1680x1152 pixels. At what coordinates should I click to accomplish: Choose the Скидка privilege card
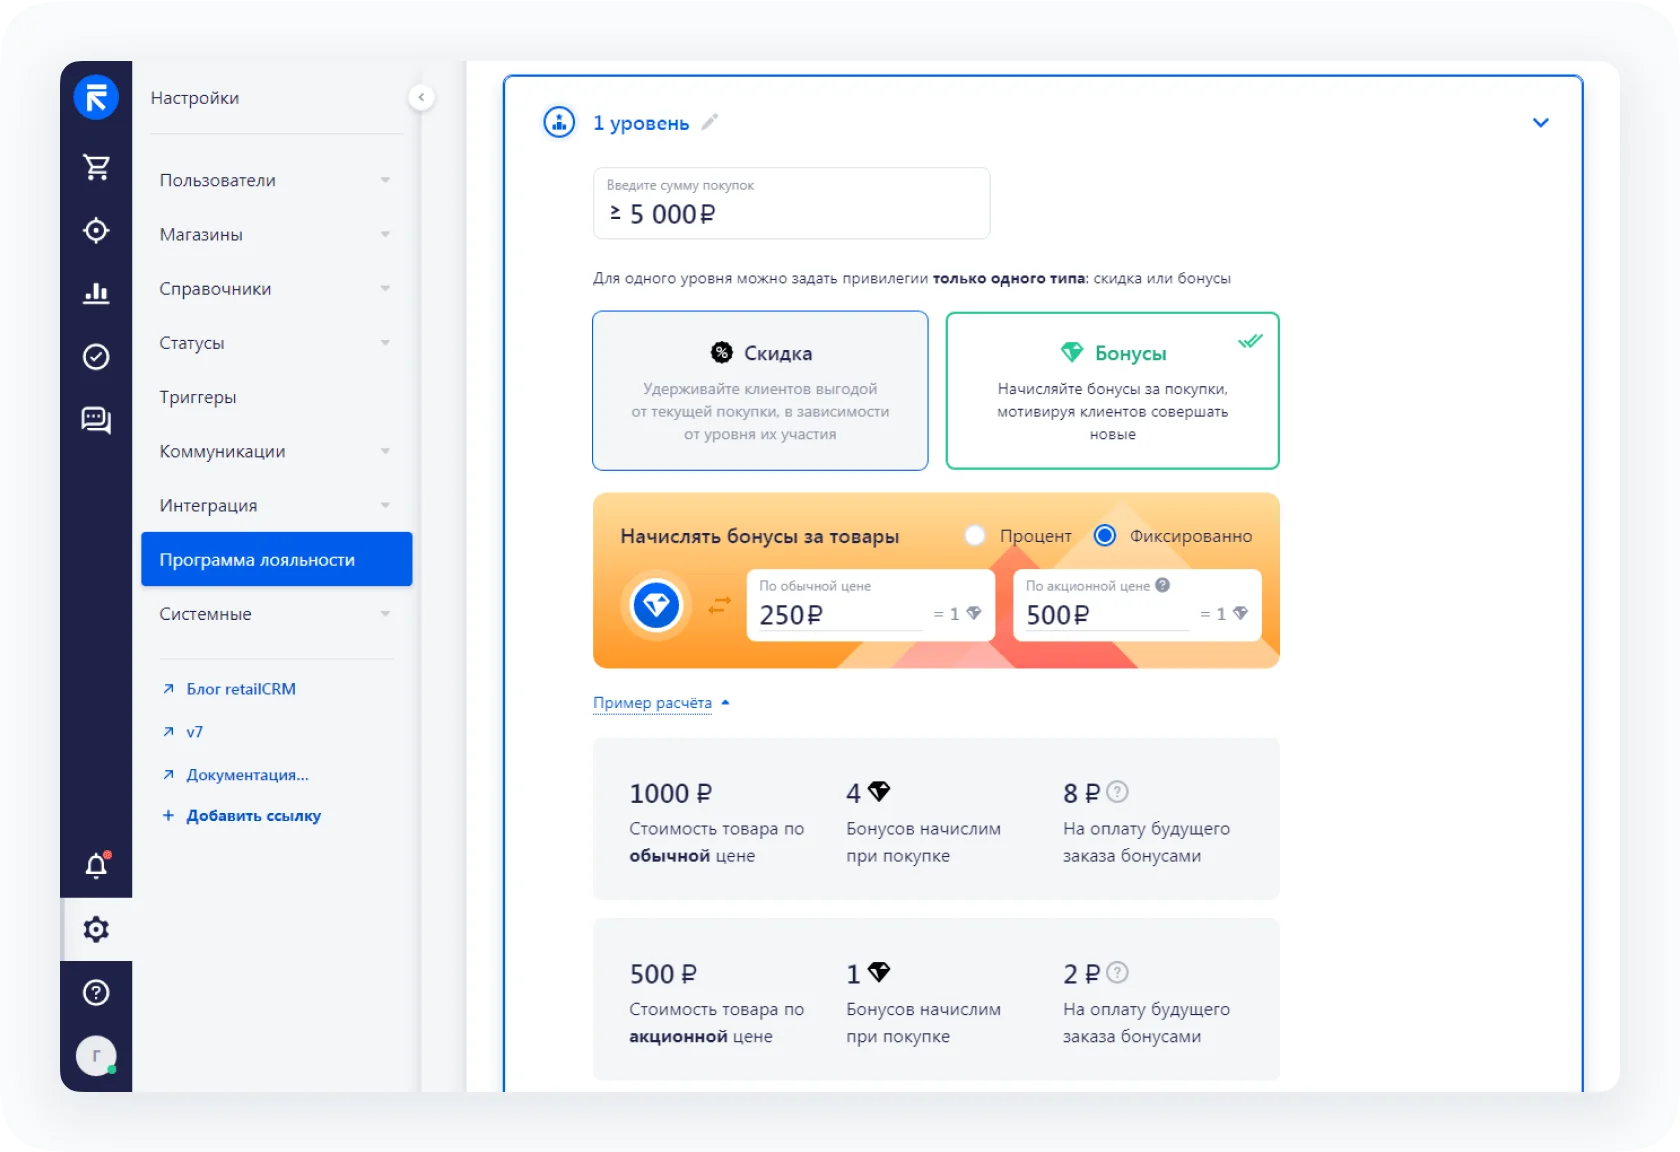tap(760, 391)
